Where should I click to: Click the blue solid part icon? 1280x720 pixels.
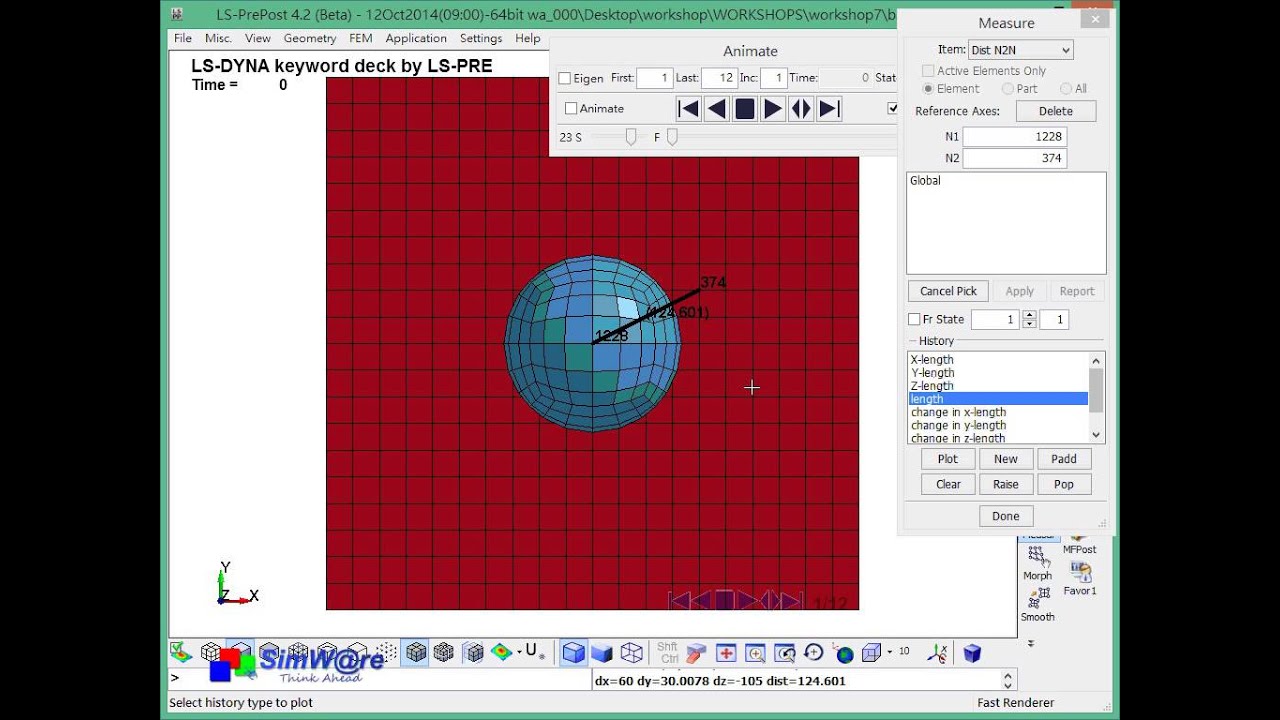coord(972,653)
